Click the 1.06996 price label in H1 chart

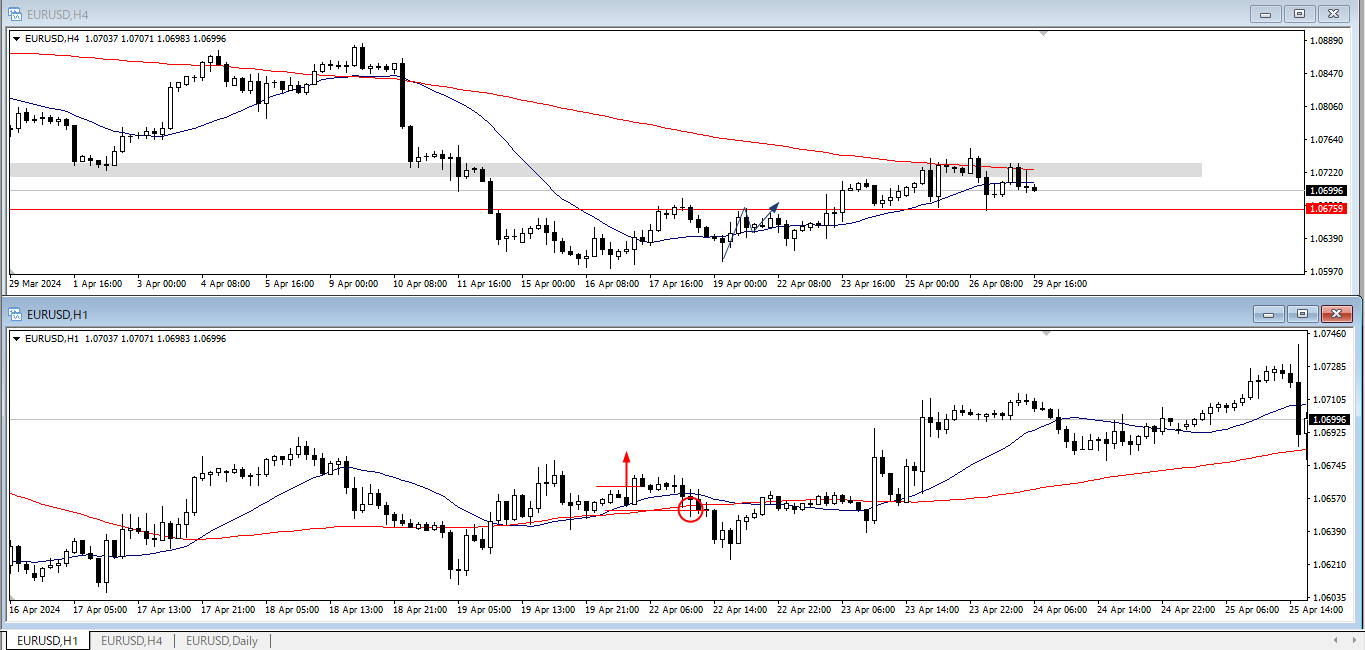coord(1329,420)
